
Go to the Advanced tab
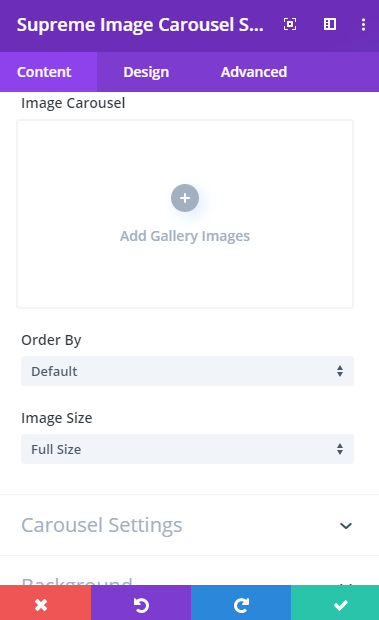point(254,72)
